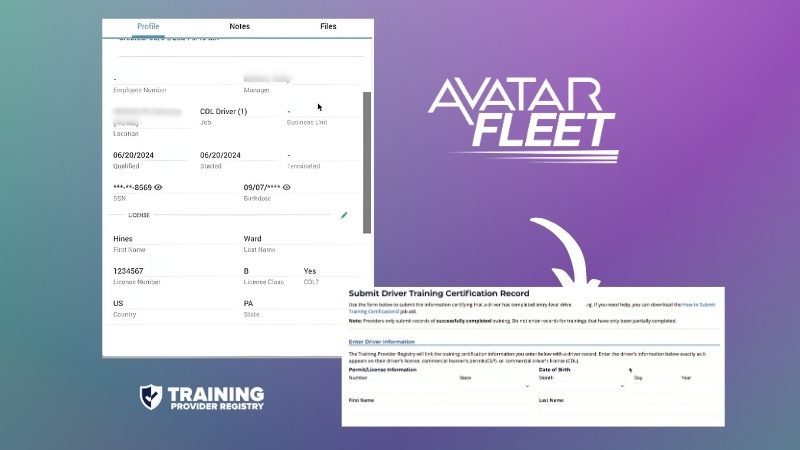Click the Started date 06/20/2024
This screenshot has height=450, width=800.
pos(220,155)
